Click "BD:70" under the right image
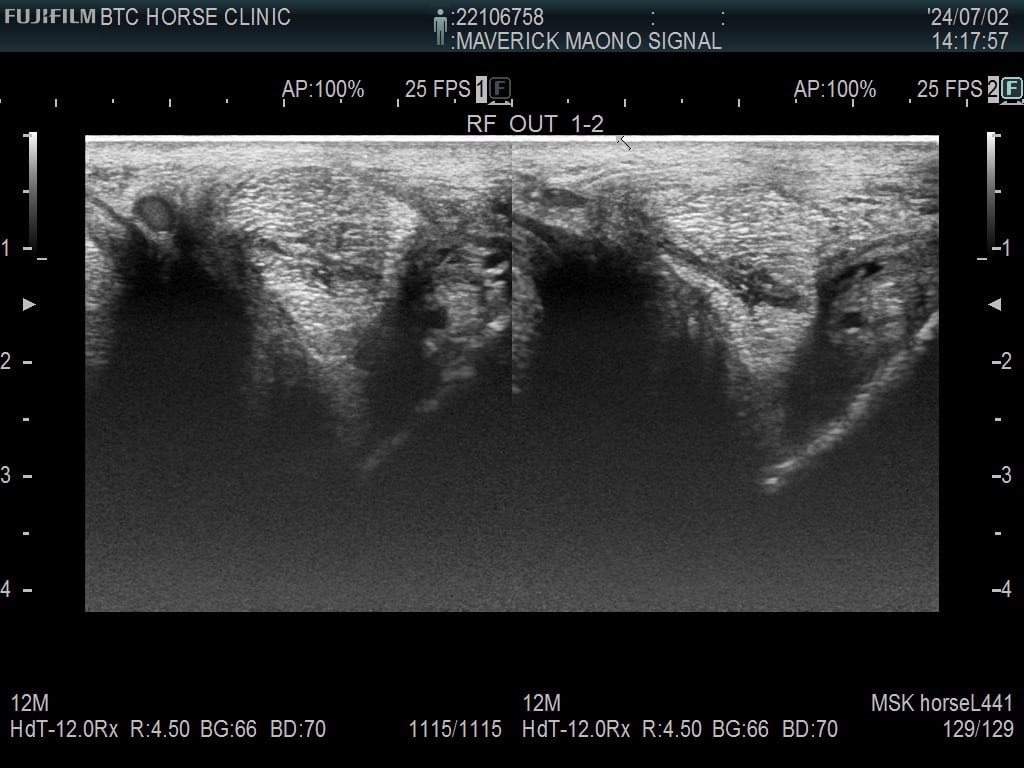This screenshot has height=768, width=1024. (810, 729)
